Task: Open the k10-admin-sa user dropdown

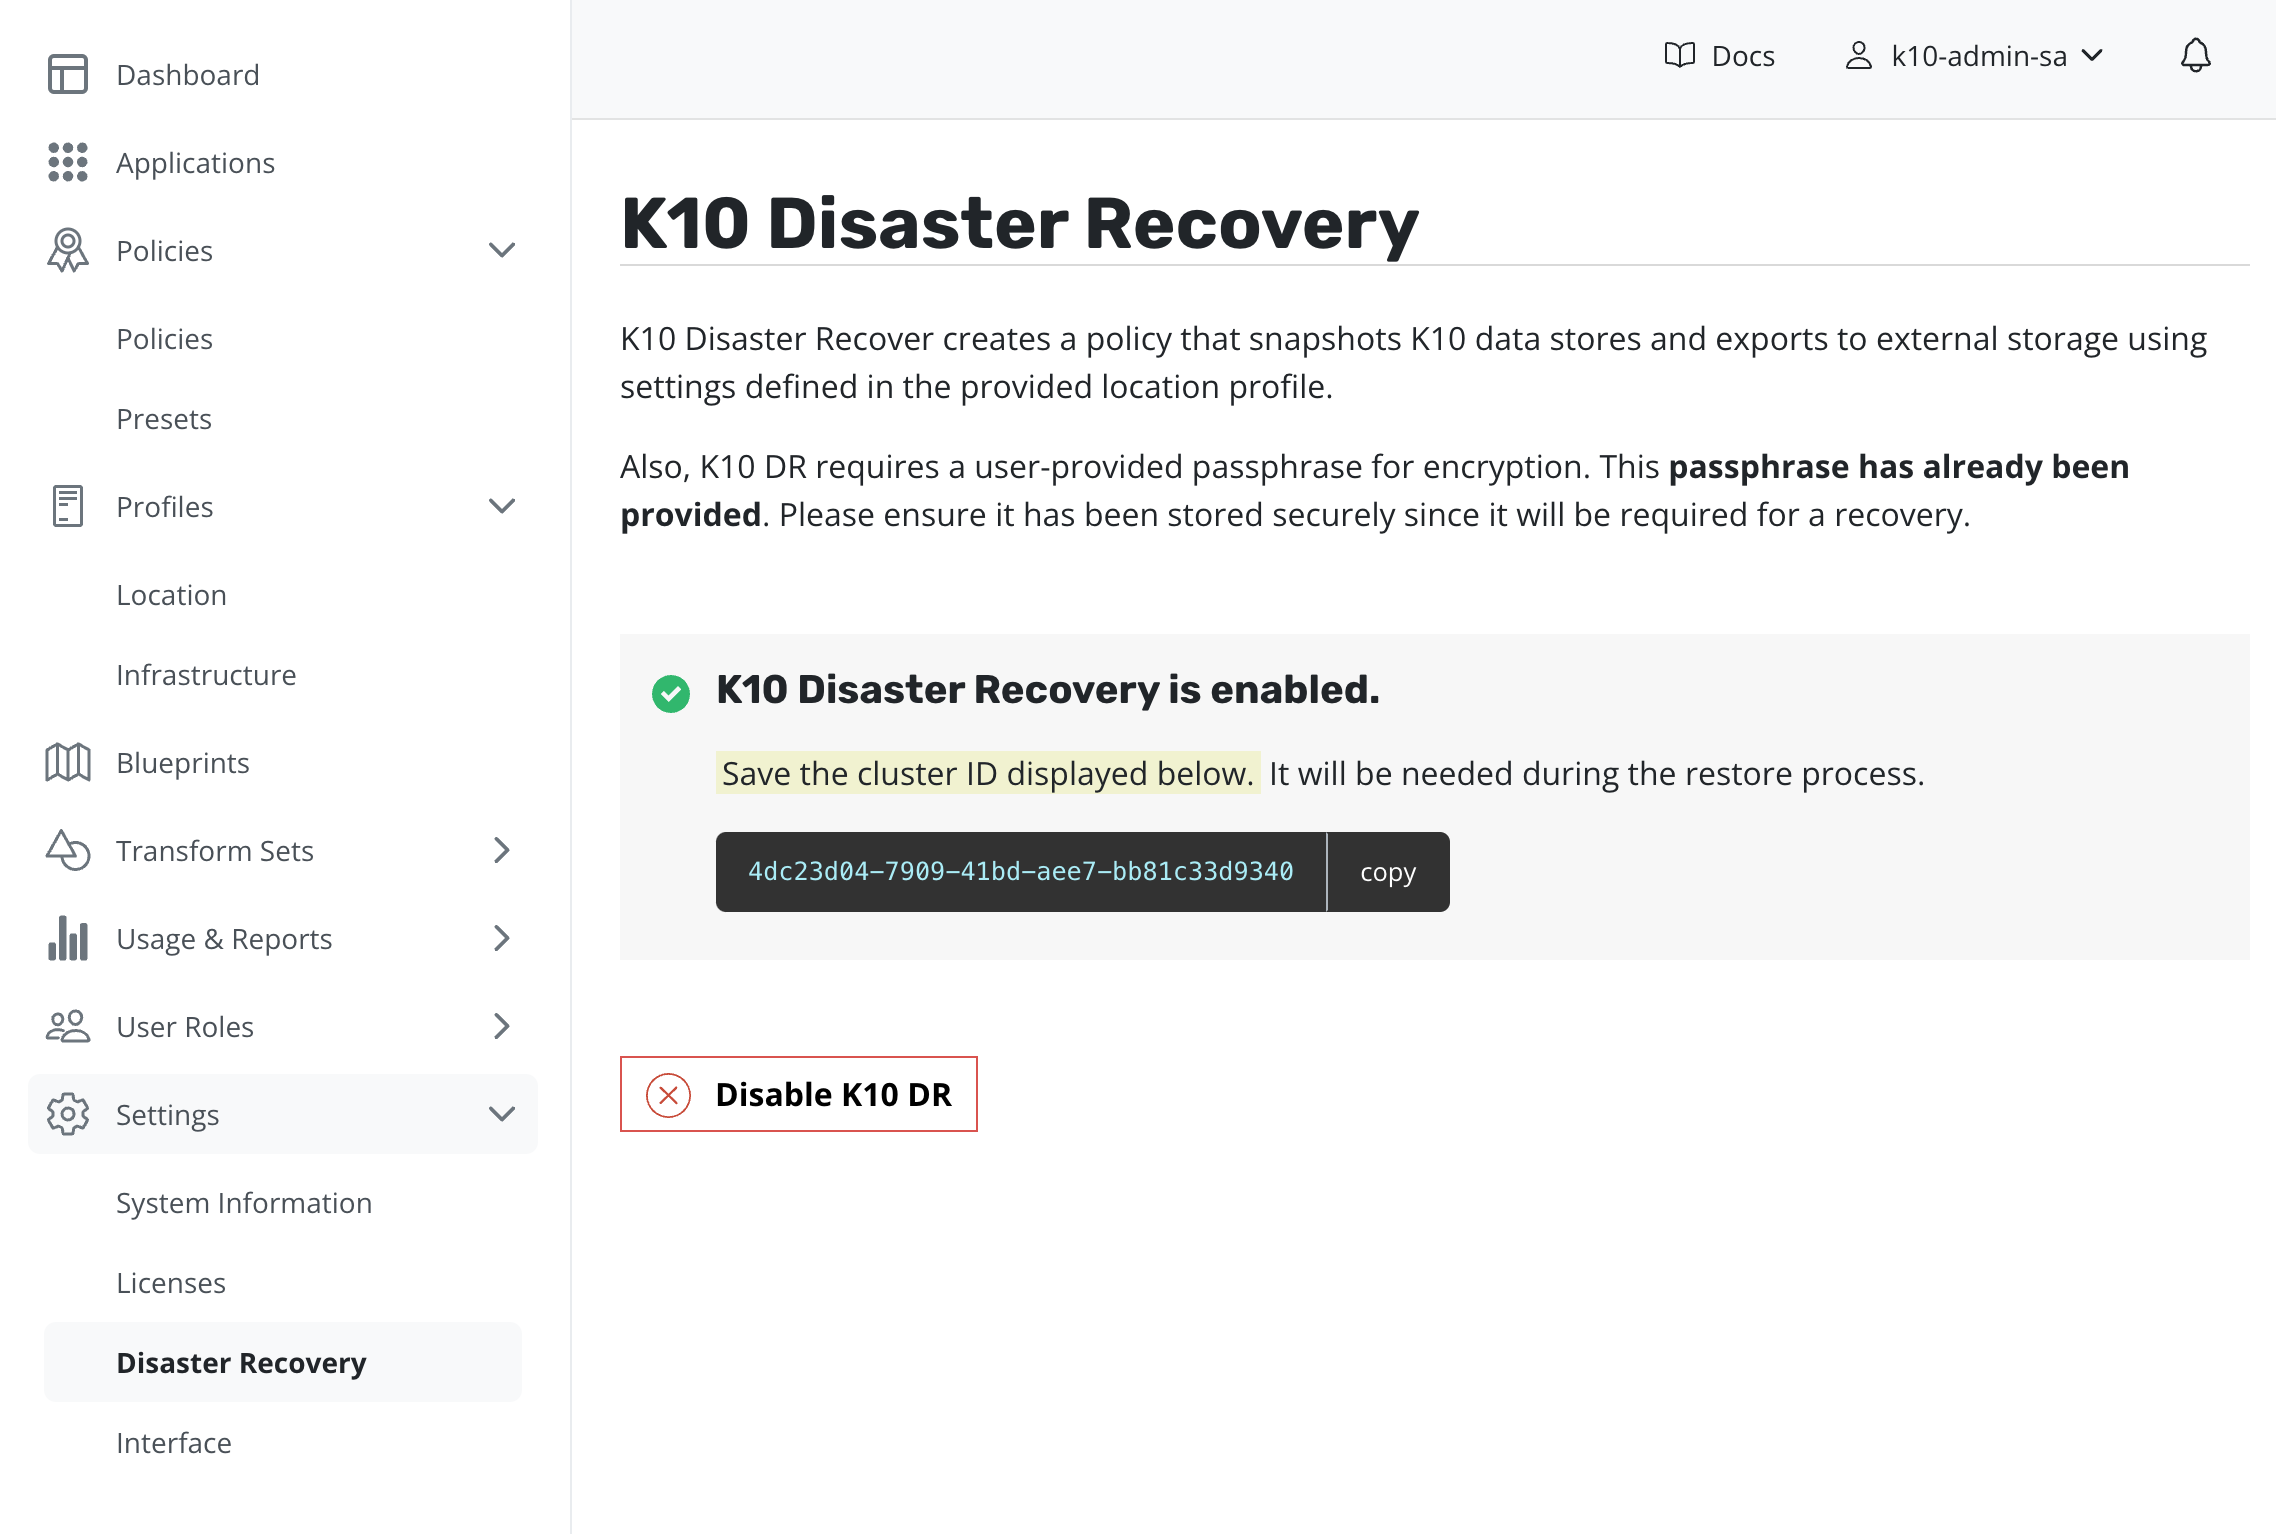Action: point(1974,56)
